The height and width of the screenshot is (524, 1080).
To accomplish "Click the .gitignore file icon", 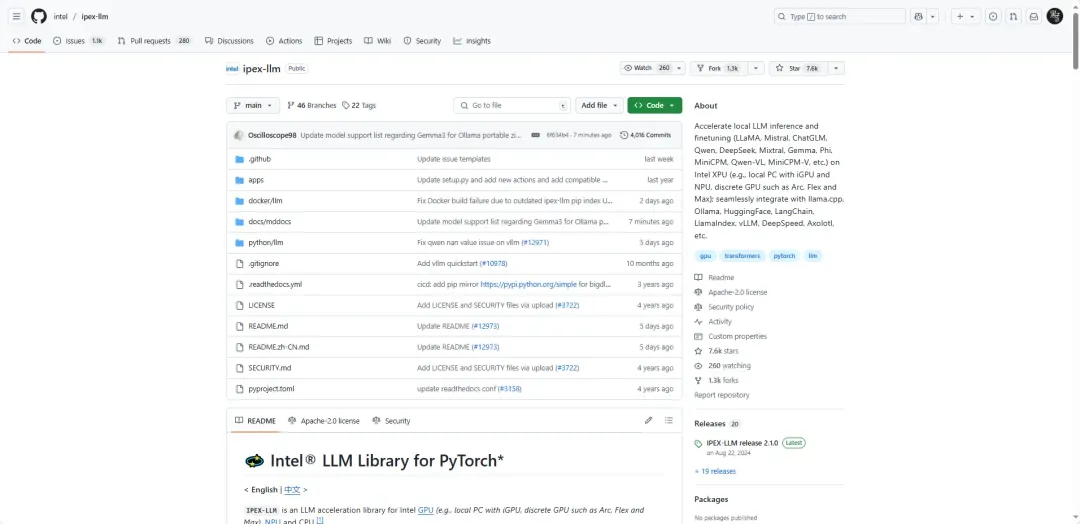I will pos(240,263).
